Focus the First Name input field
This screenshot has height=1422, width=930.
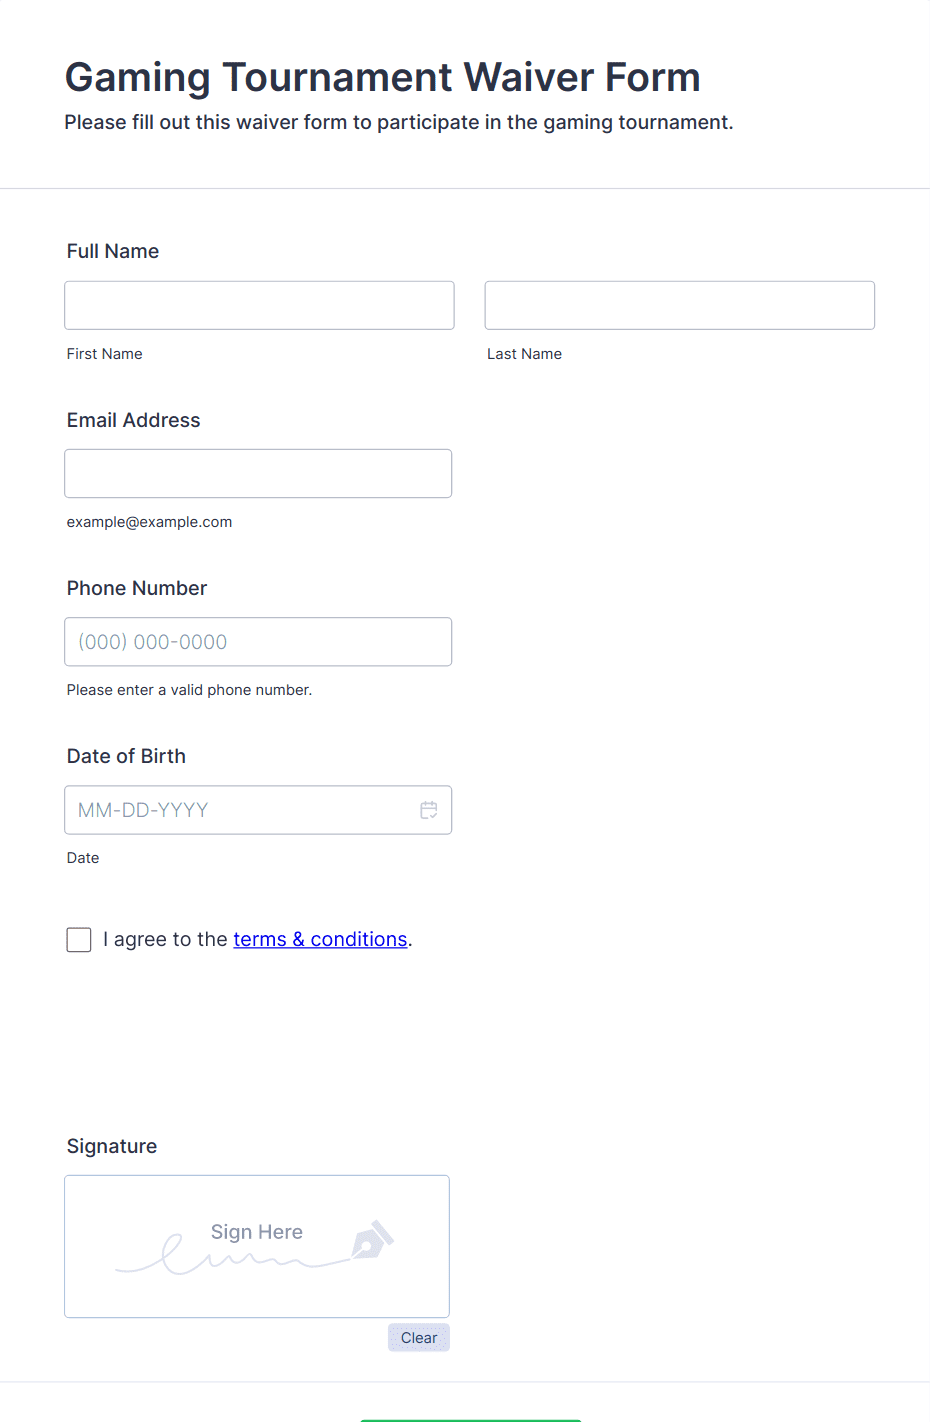coord(259,305)
